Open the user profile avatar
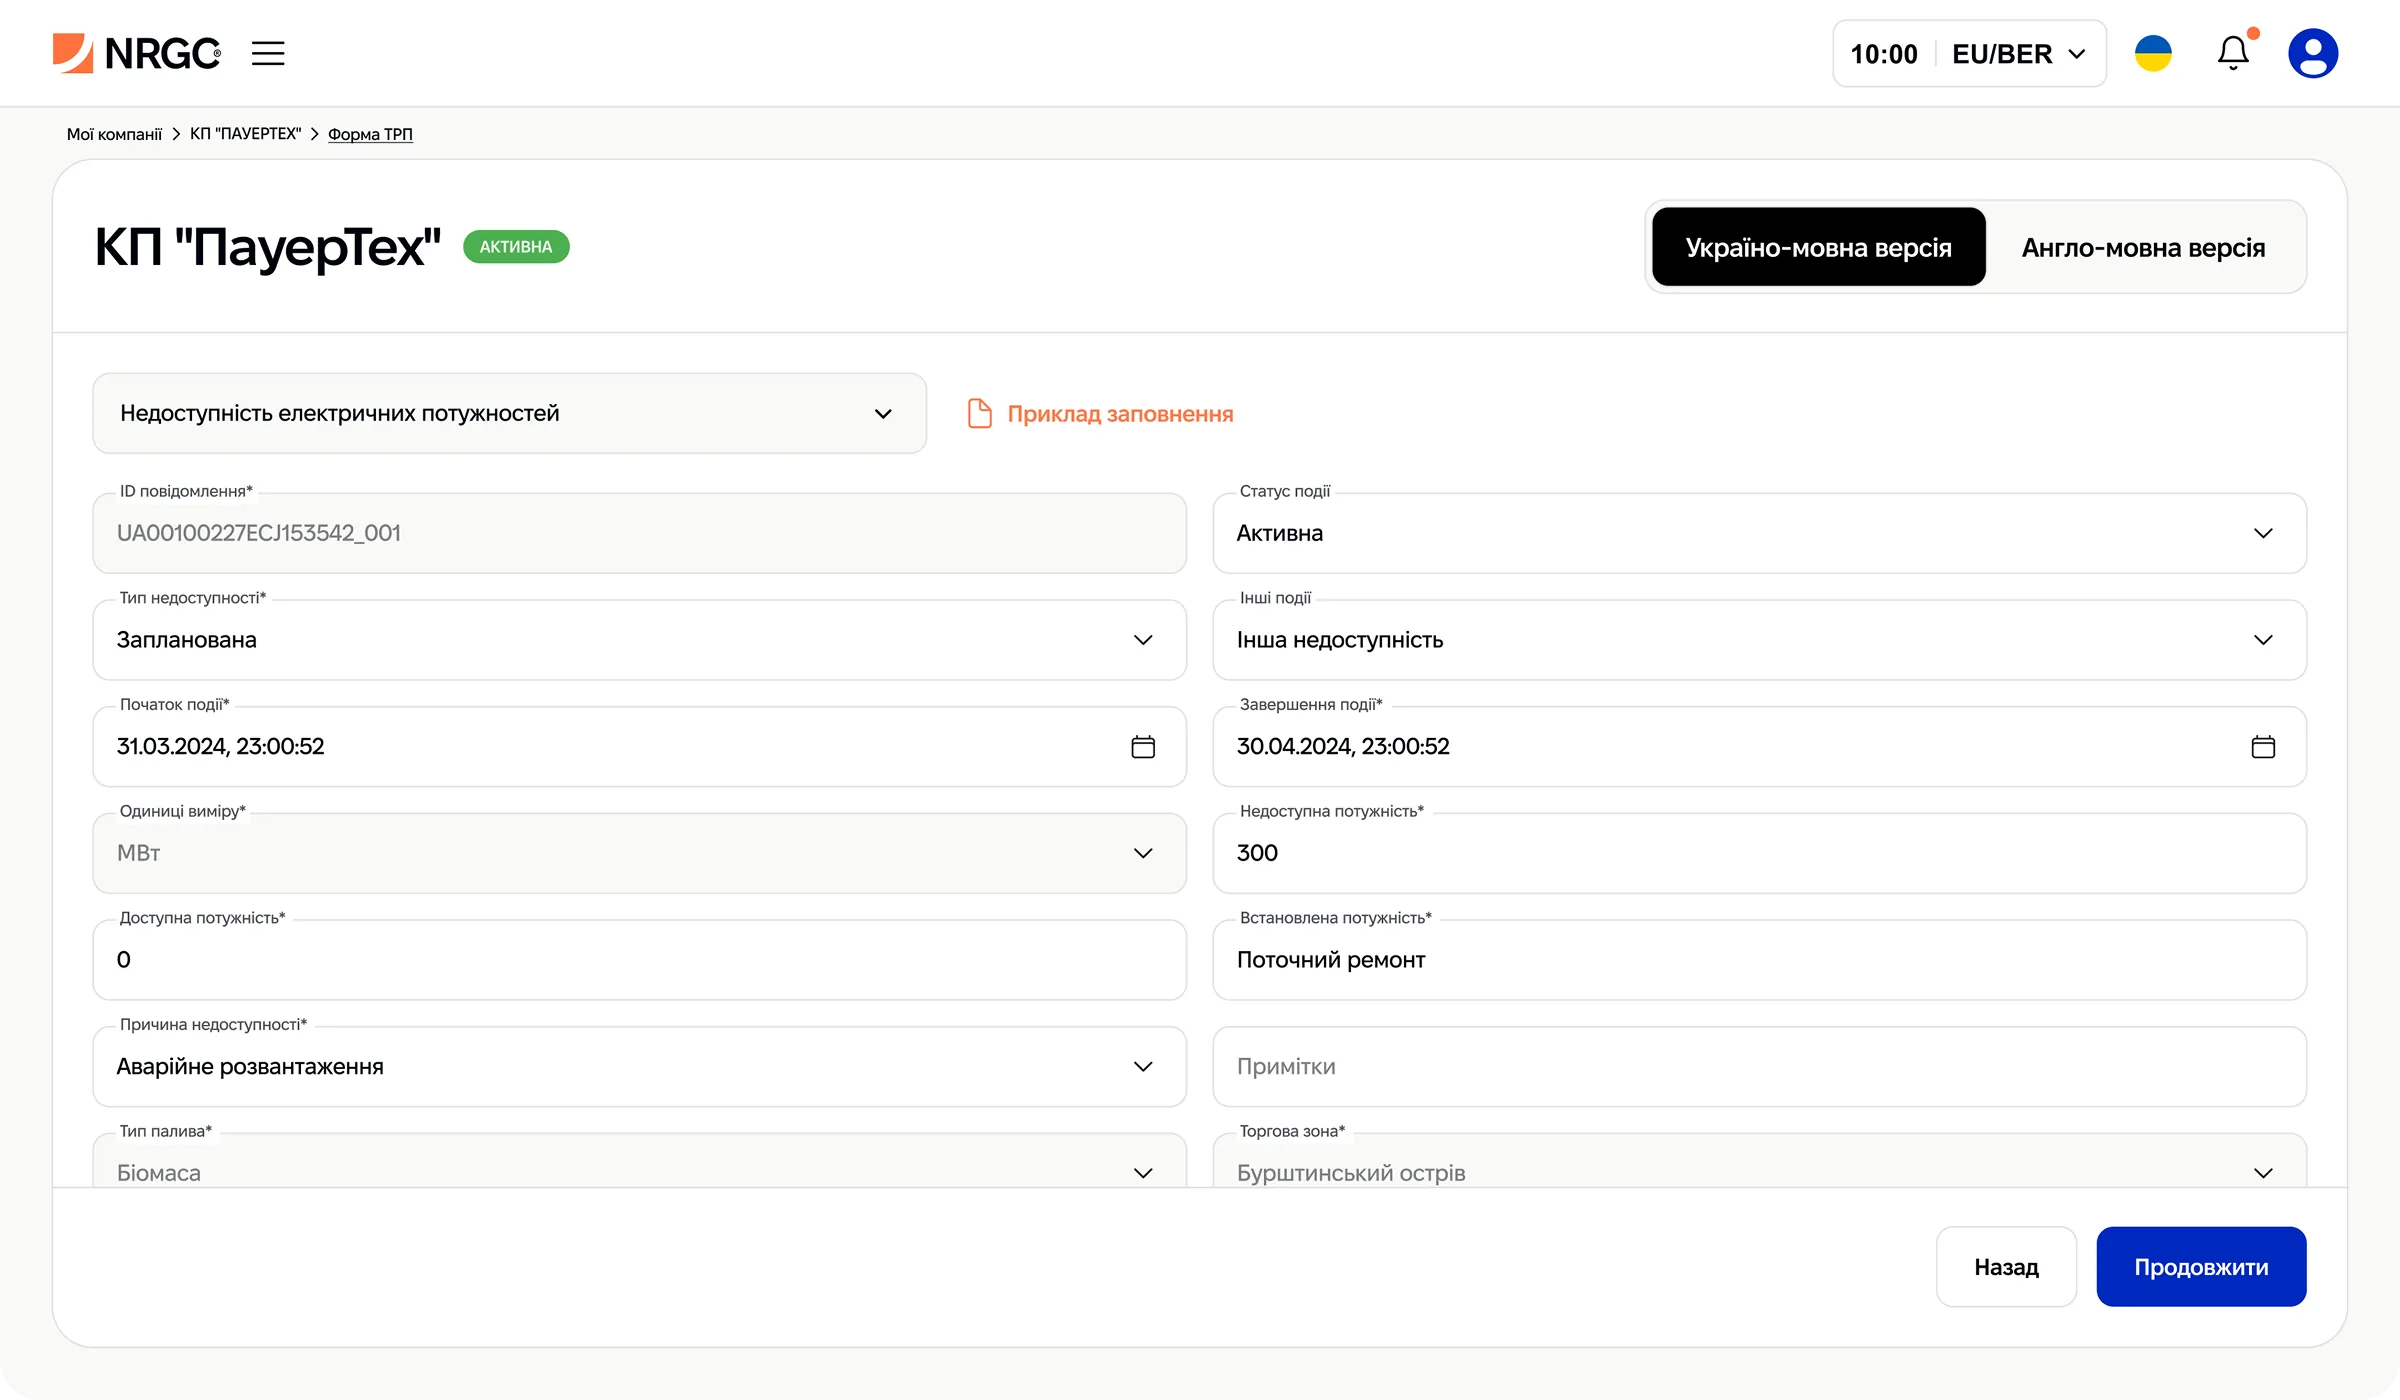The image size is (2400, 1400). pos(2313,53)
